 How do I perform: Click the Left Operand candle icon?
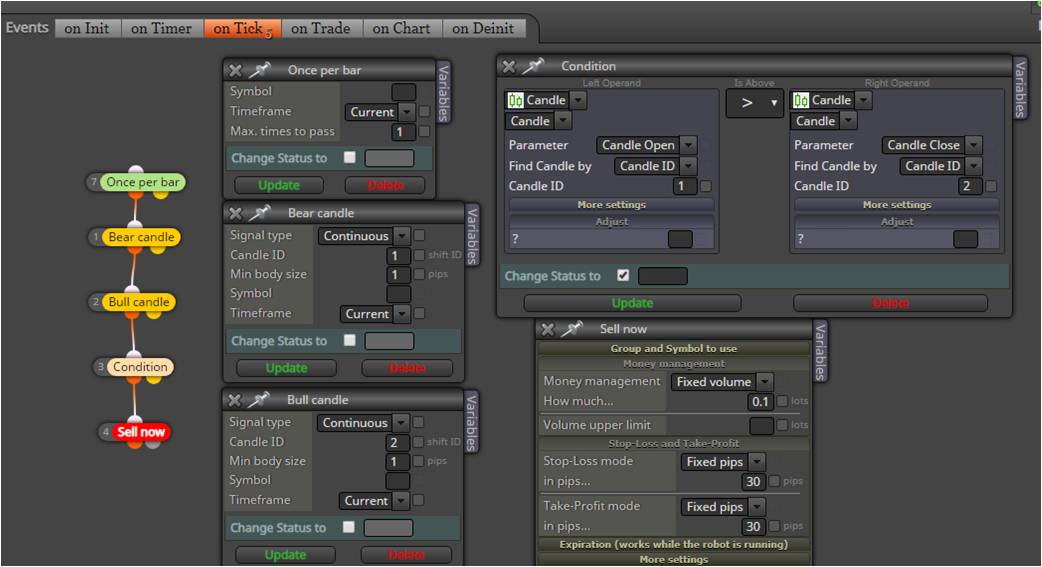(x=516, y=100)
